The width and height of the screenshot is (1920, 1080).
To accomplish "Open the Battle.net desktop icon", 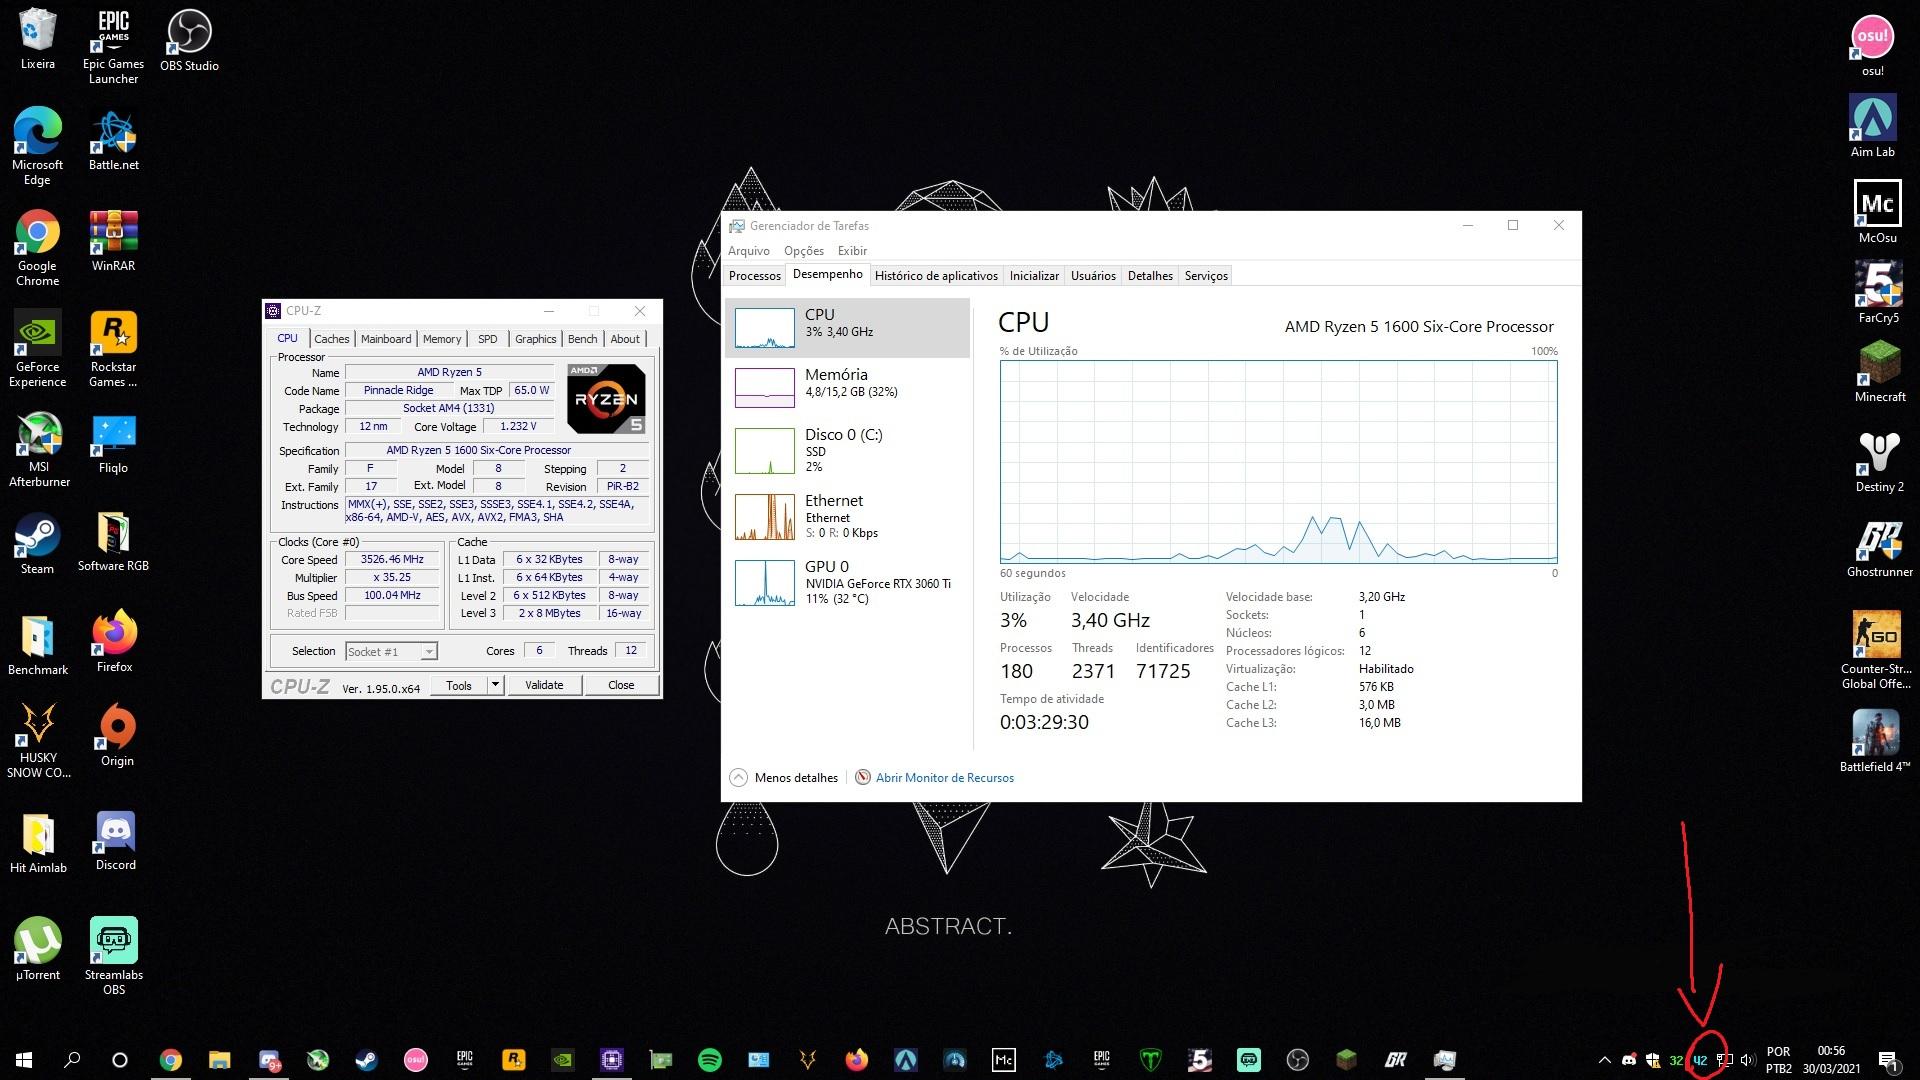I will tap(114, 140).
